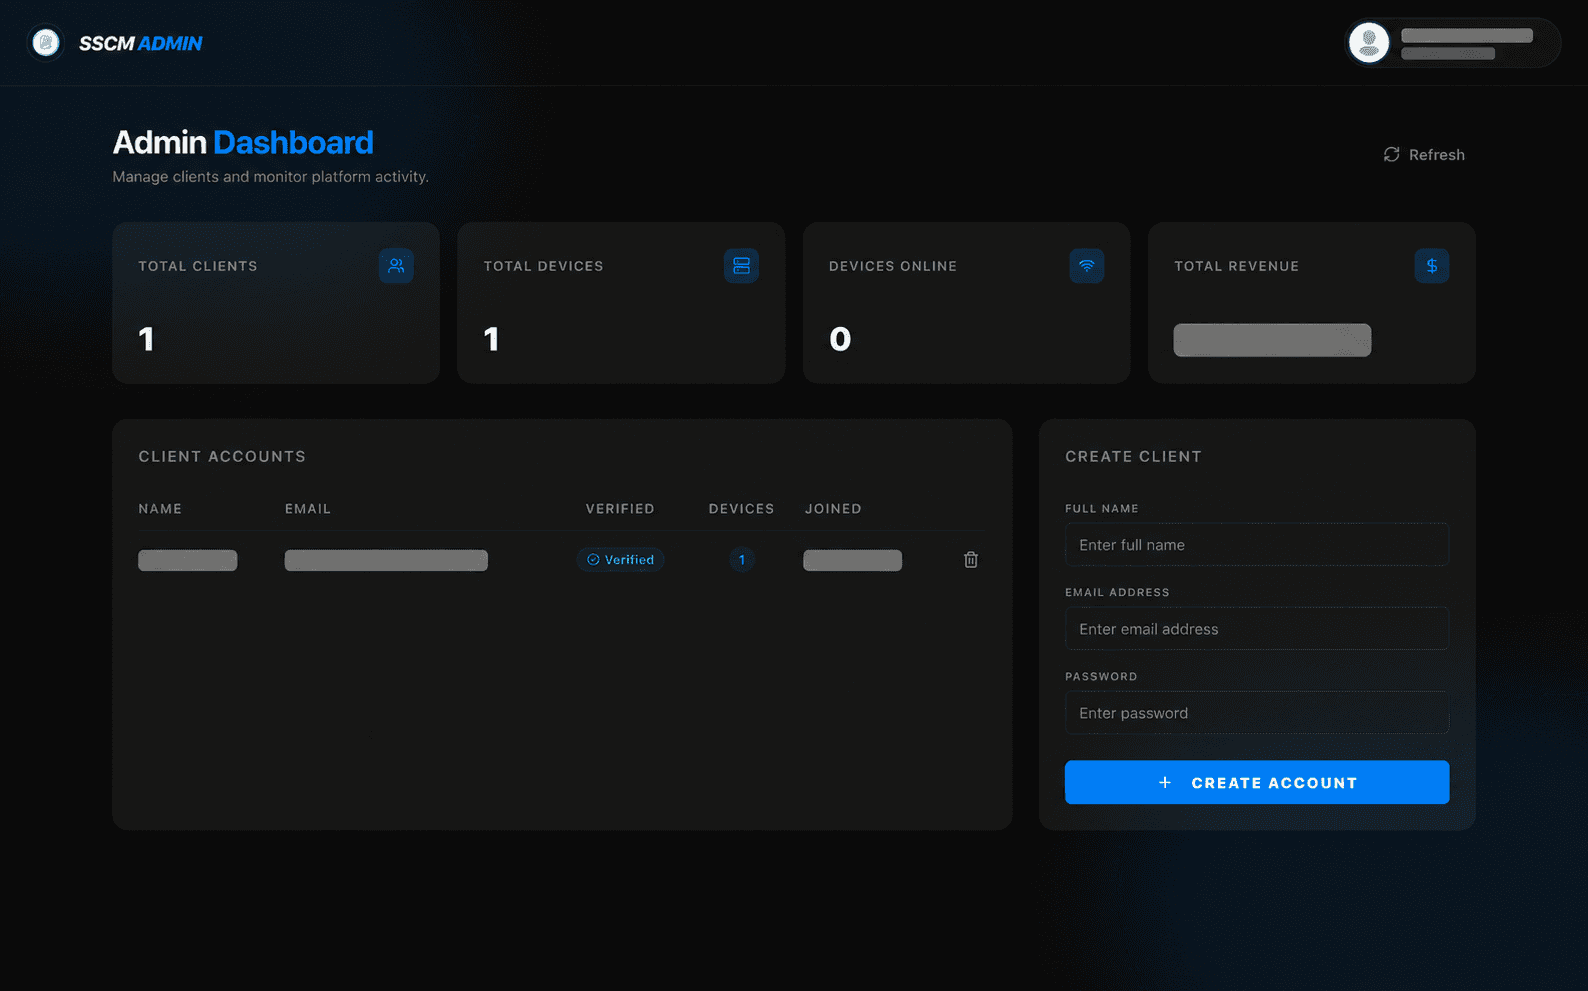Click the Devices Online wifi icon

1087,266
